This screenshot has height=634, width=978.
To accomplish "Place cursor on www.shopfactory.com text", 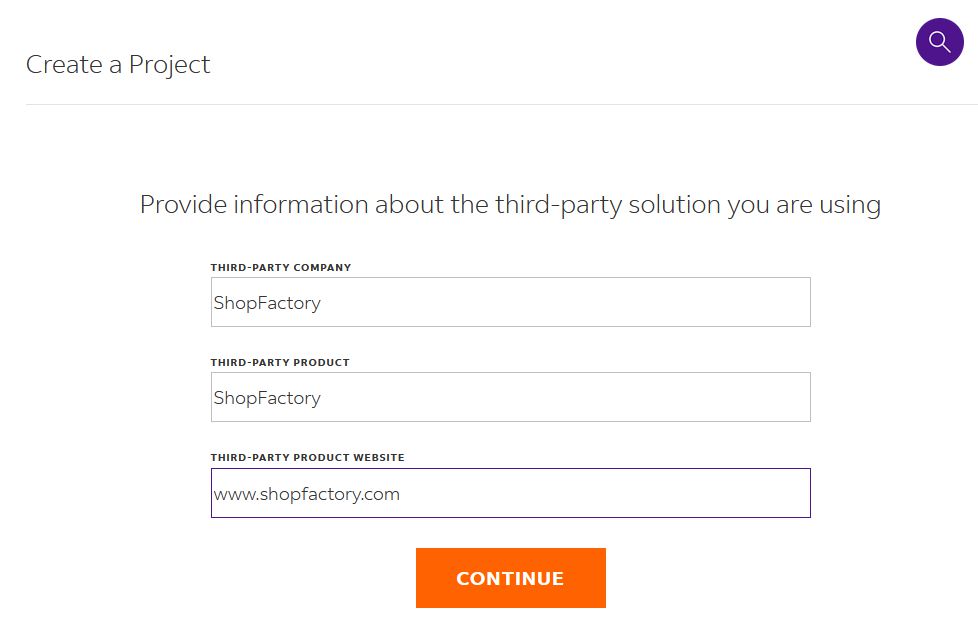I will (x=306, y=494).
